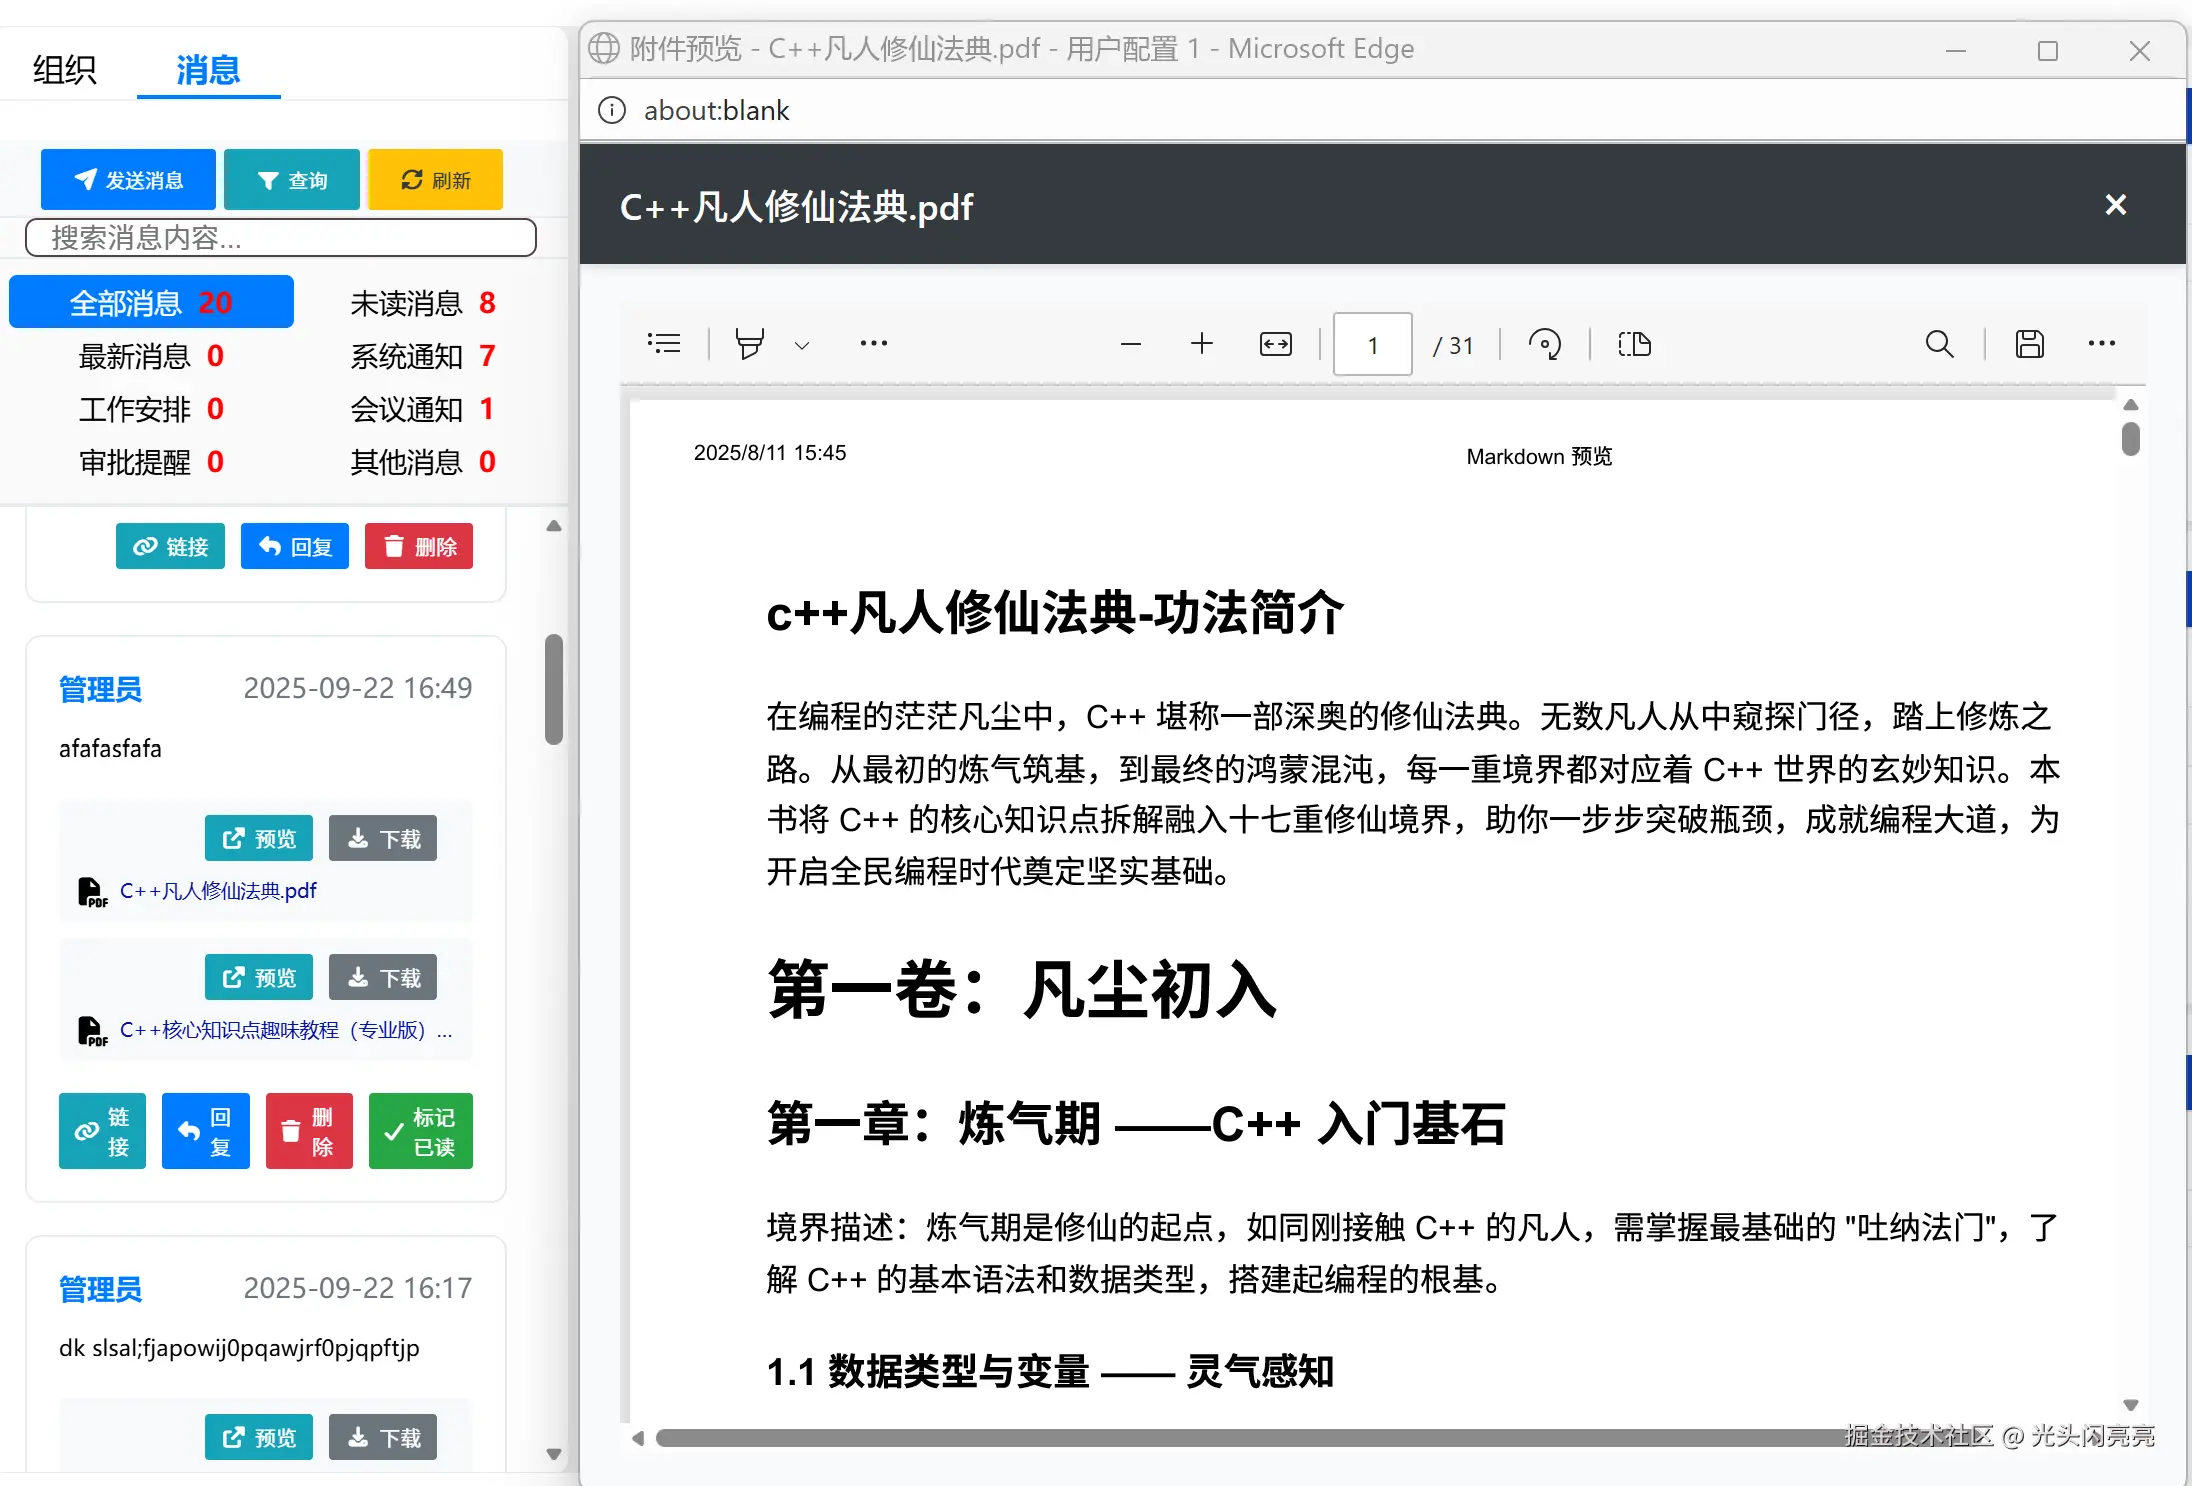Open the PDF search magnifier
Image resolution: width=2192 pixels, height=1486 pixels.
[1939, 344]
